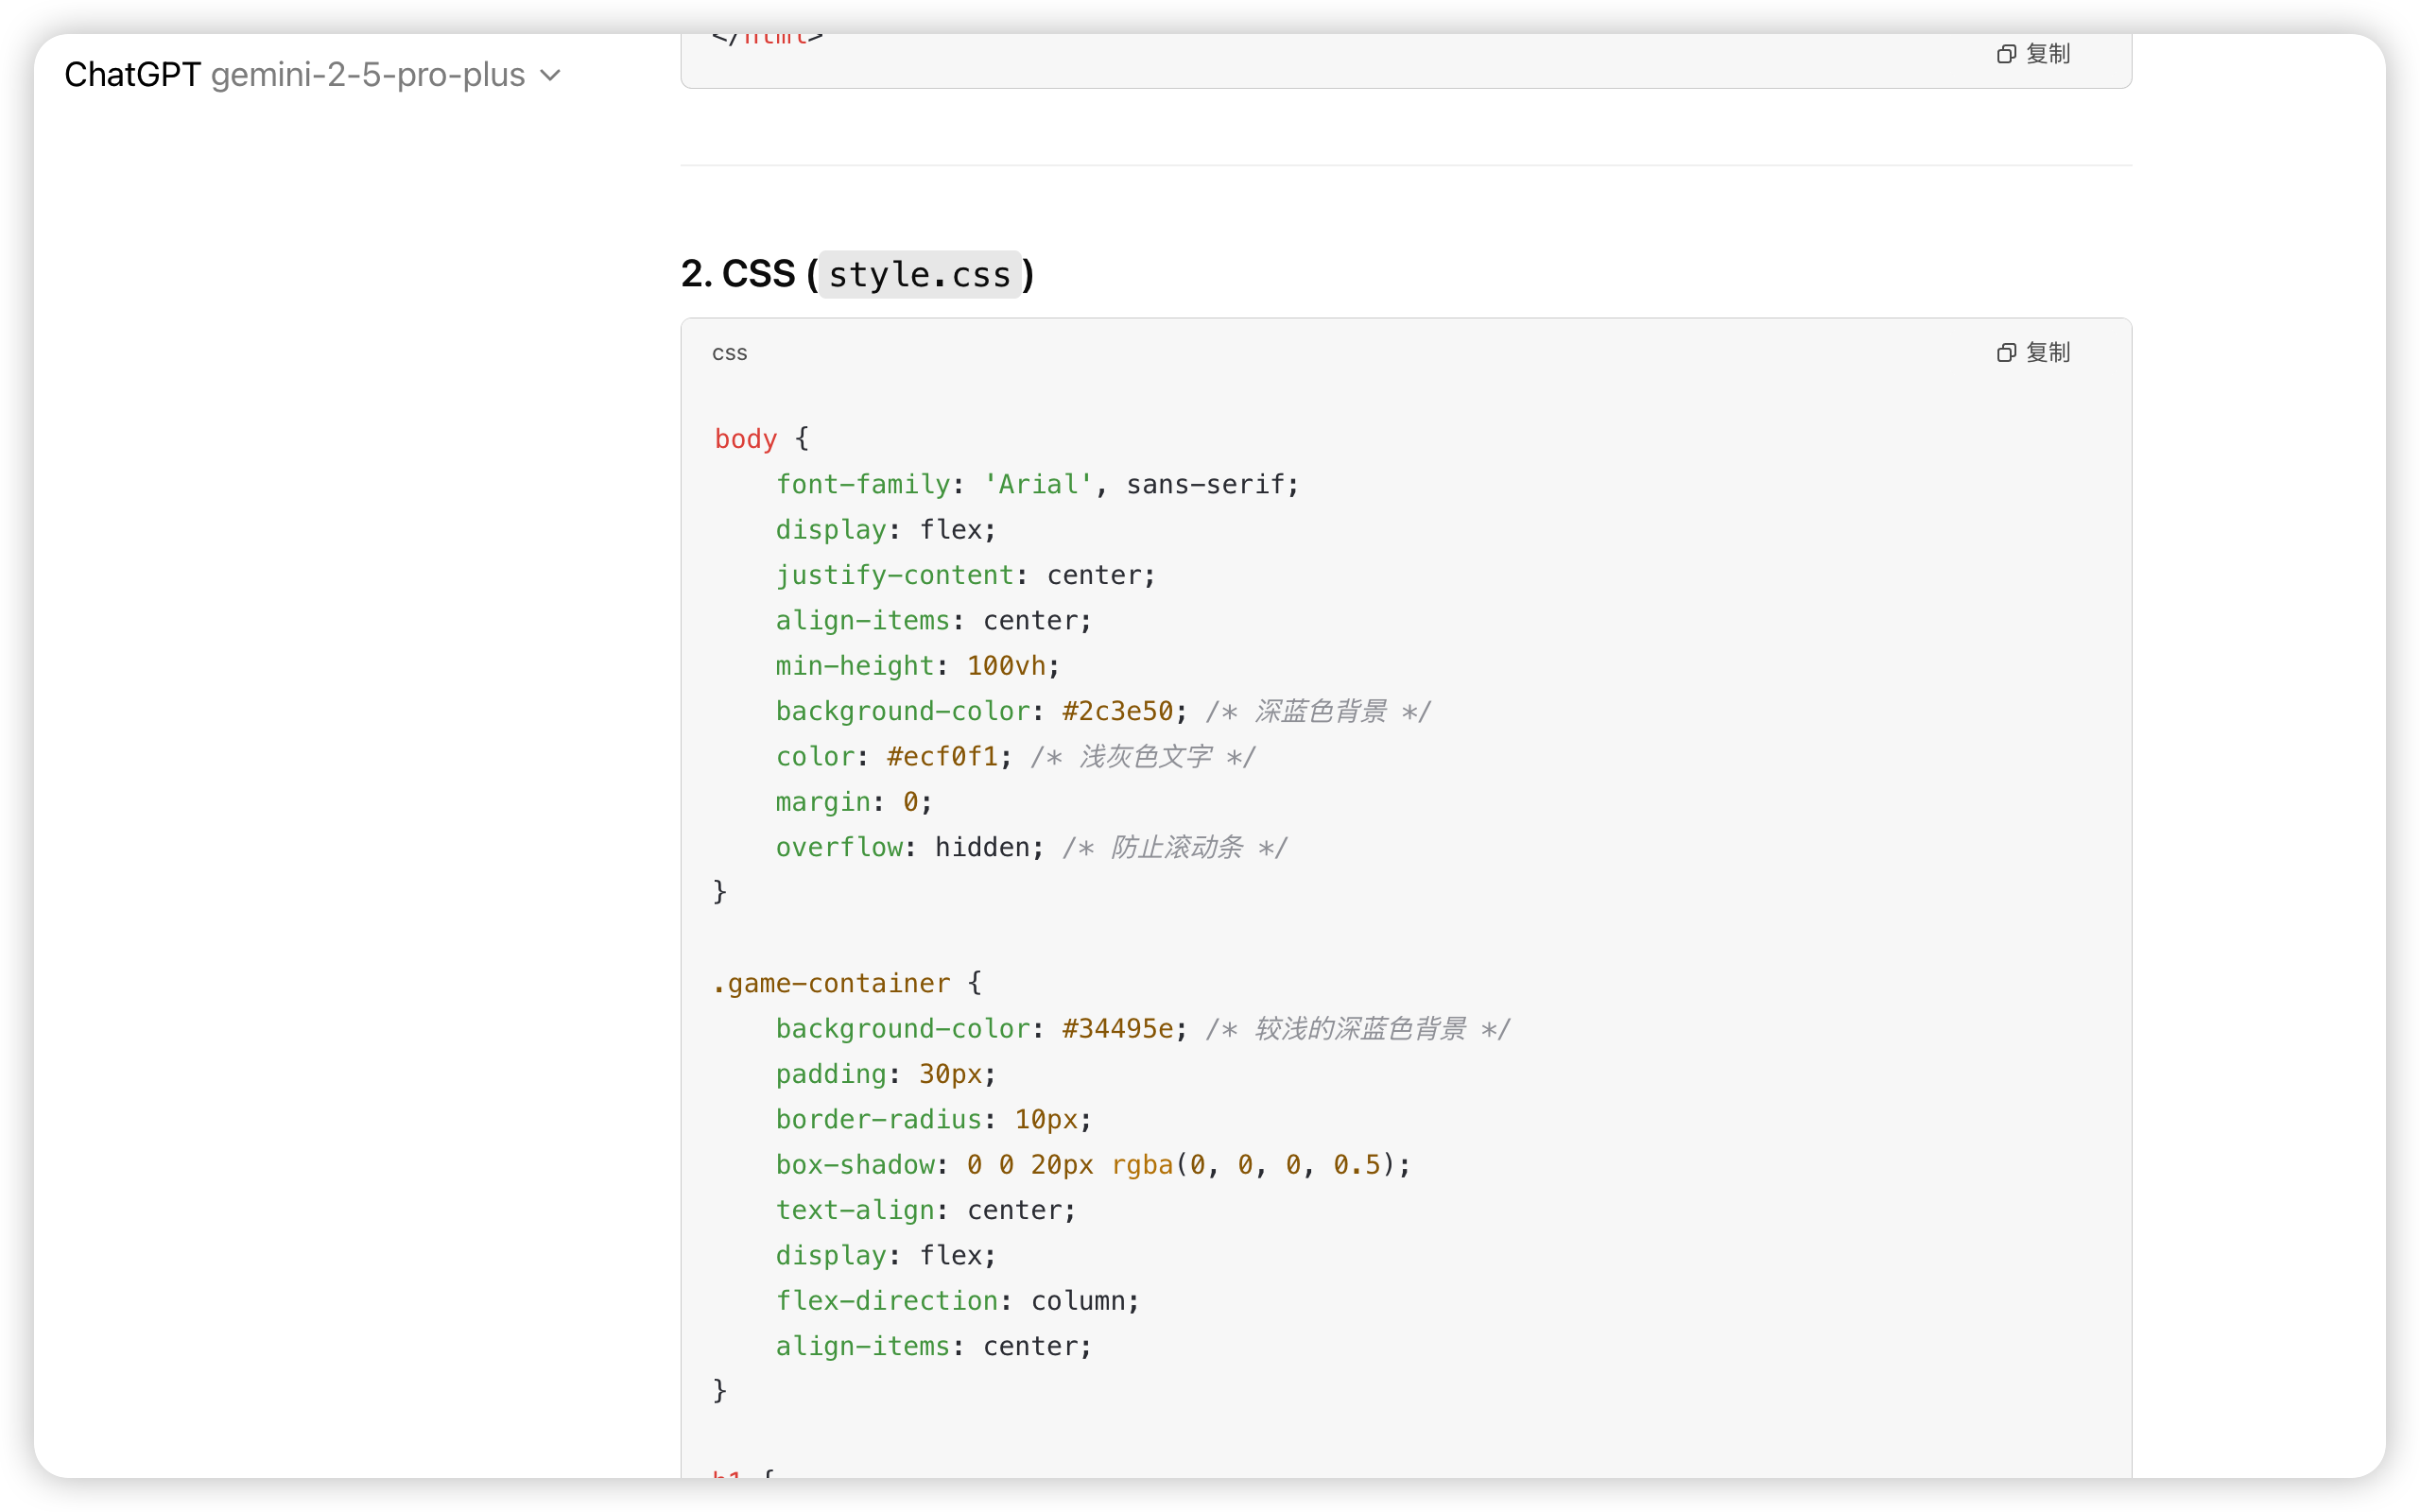The height and width of the screenshot is (1512, 2420).
Task: Click the 100vh value in the min-height line
Action: coord(1006,666)
